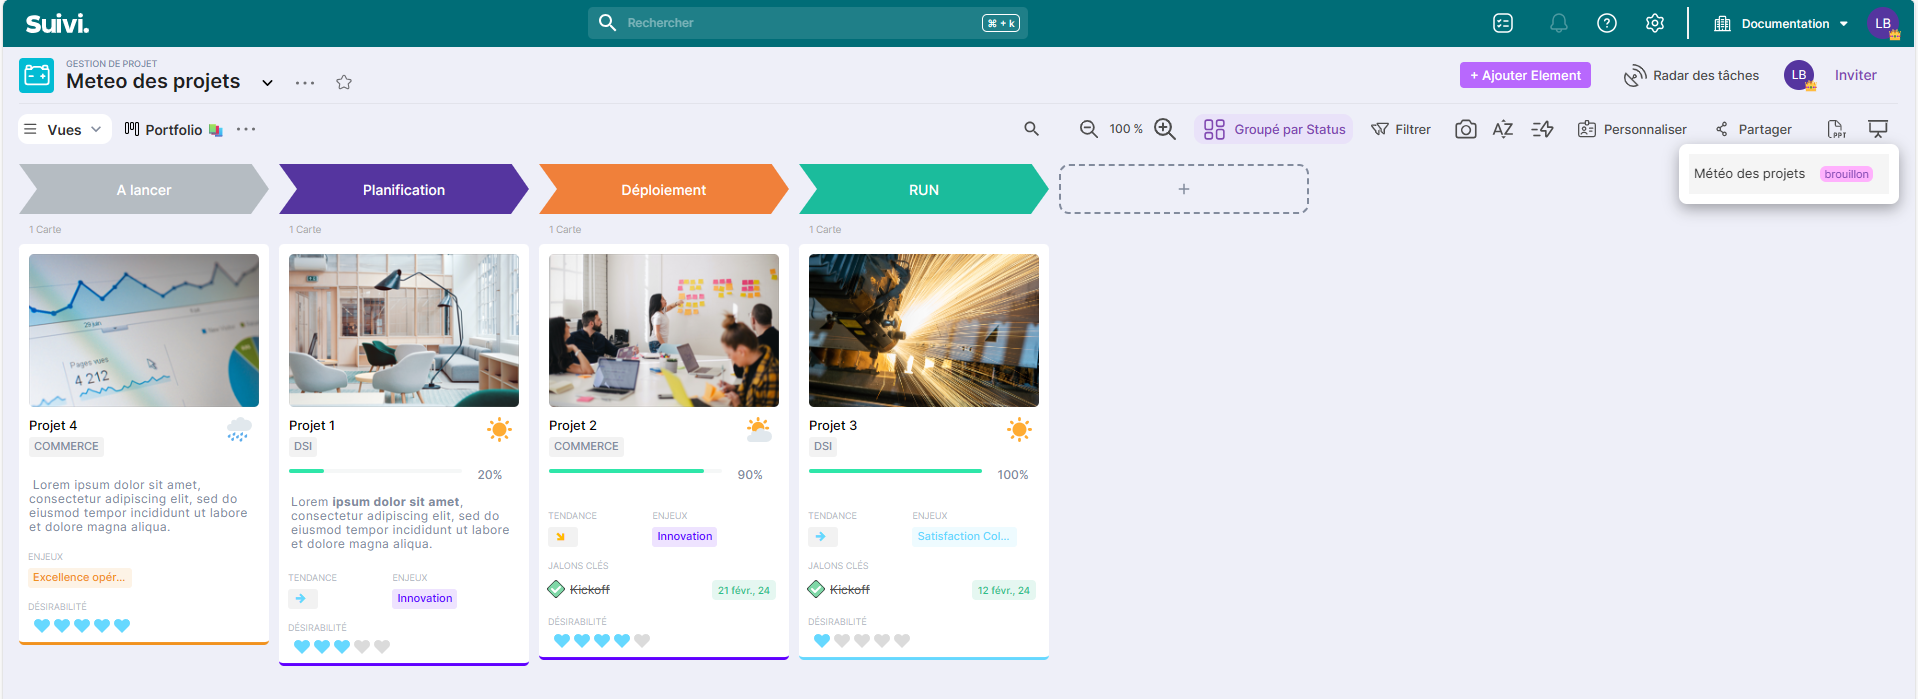Take a snapshot with the camera icon

(1465, 129)
